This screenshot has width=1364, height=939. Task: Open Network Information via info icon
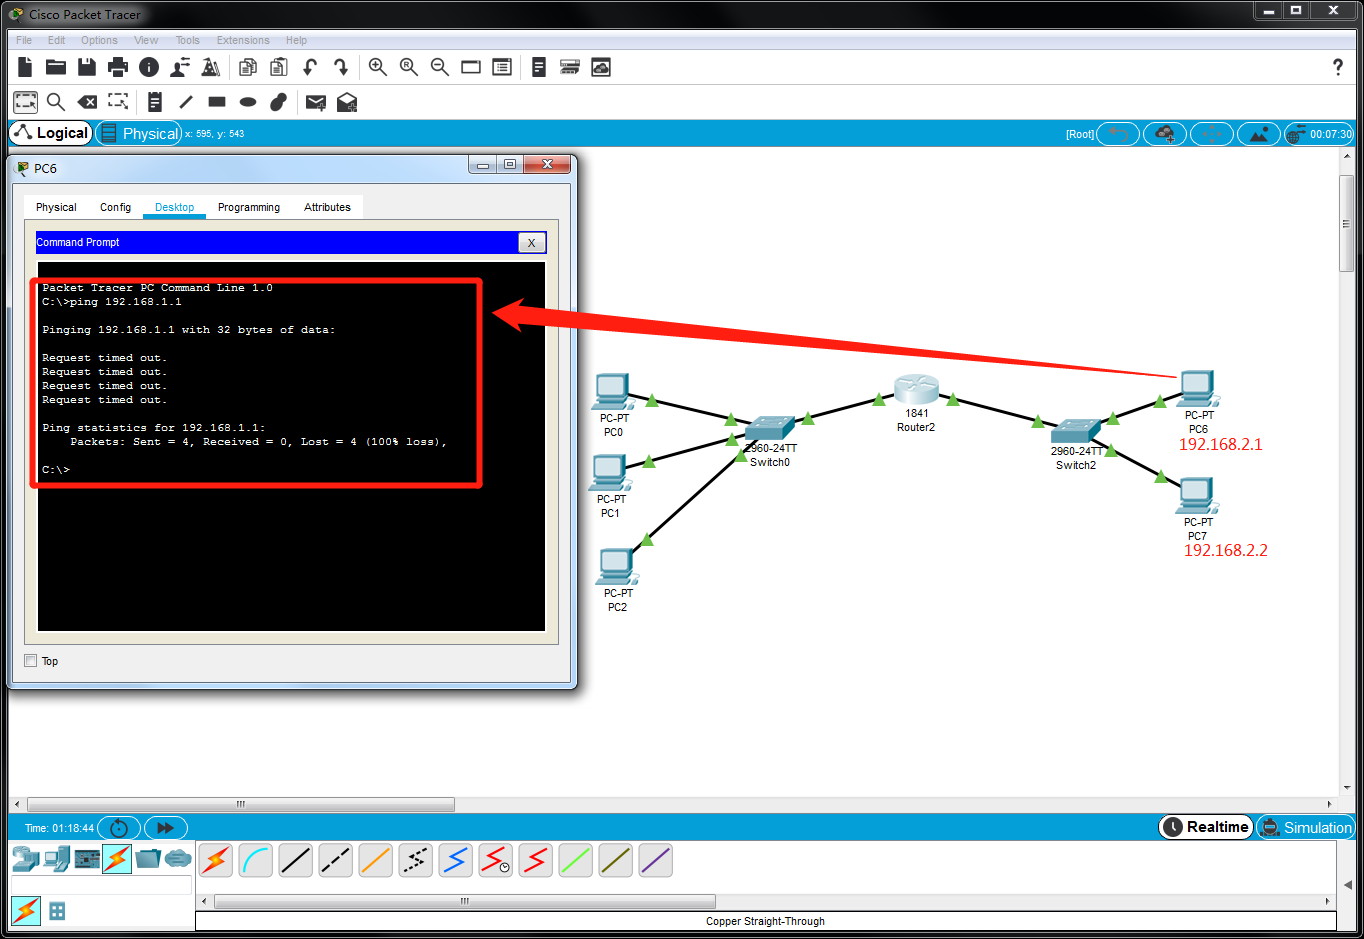coord(149,67)
